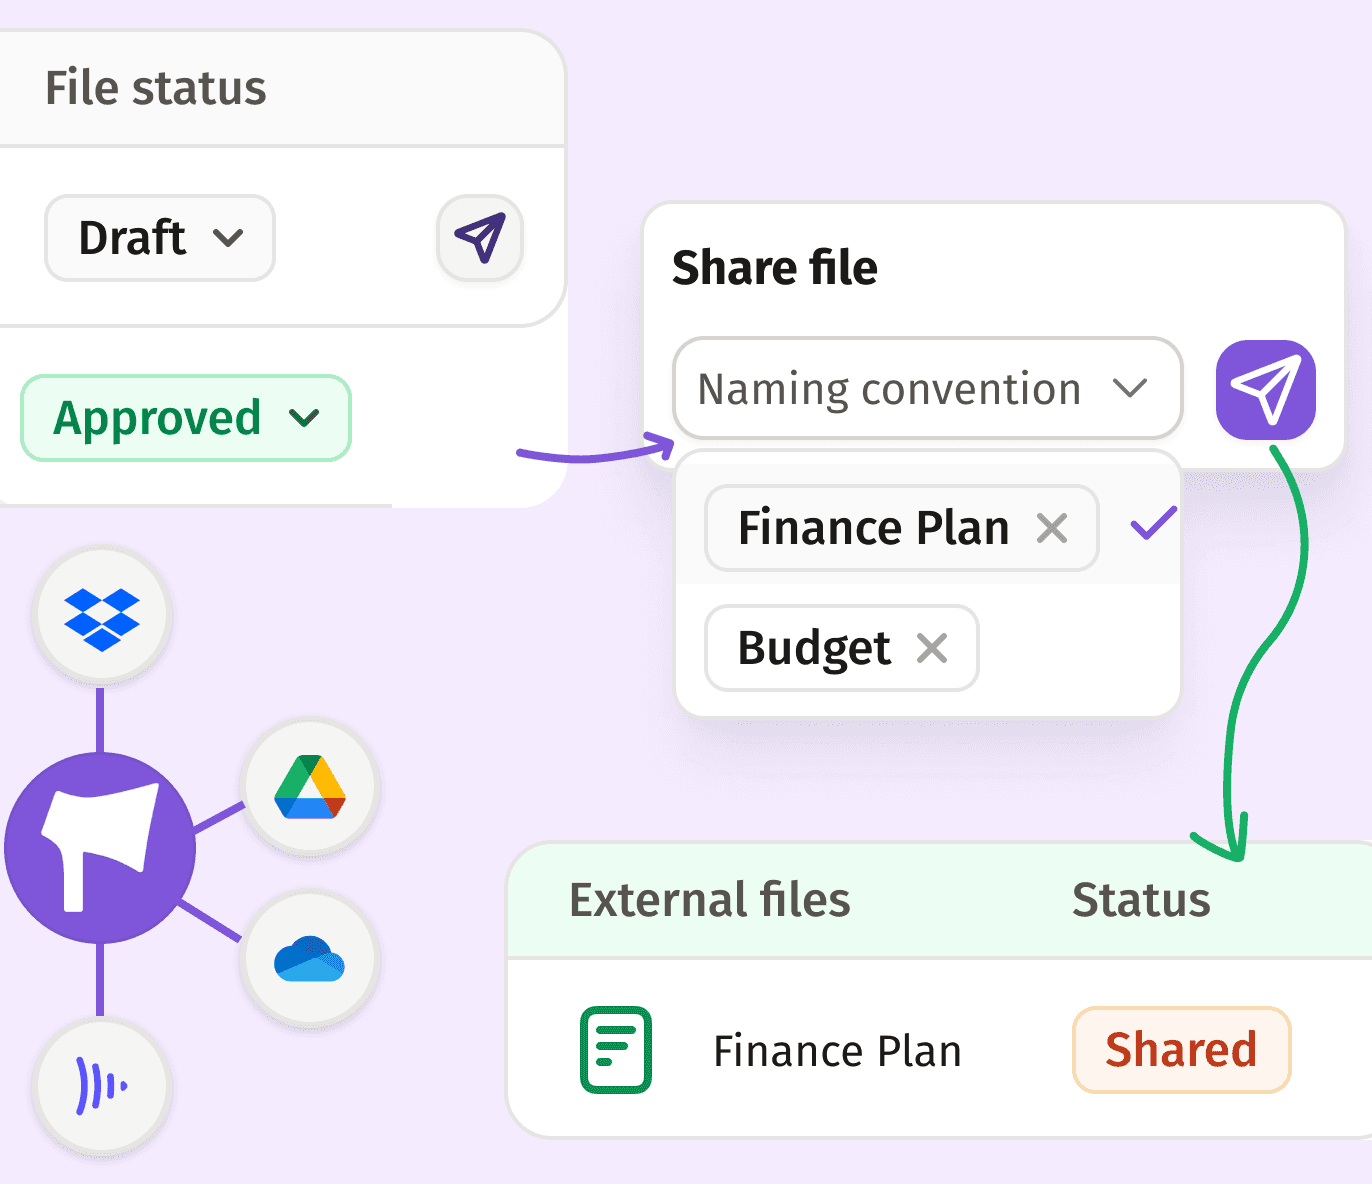This screenshot has width=1372, height=1184.
Task: Expand the Approved status dropdown
Action: [186, 418]
